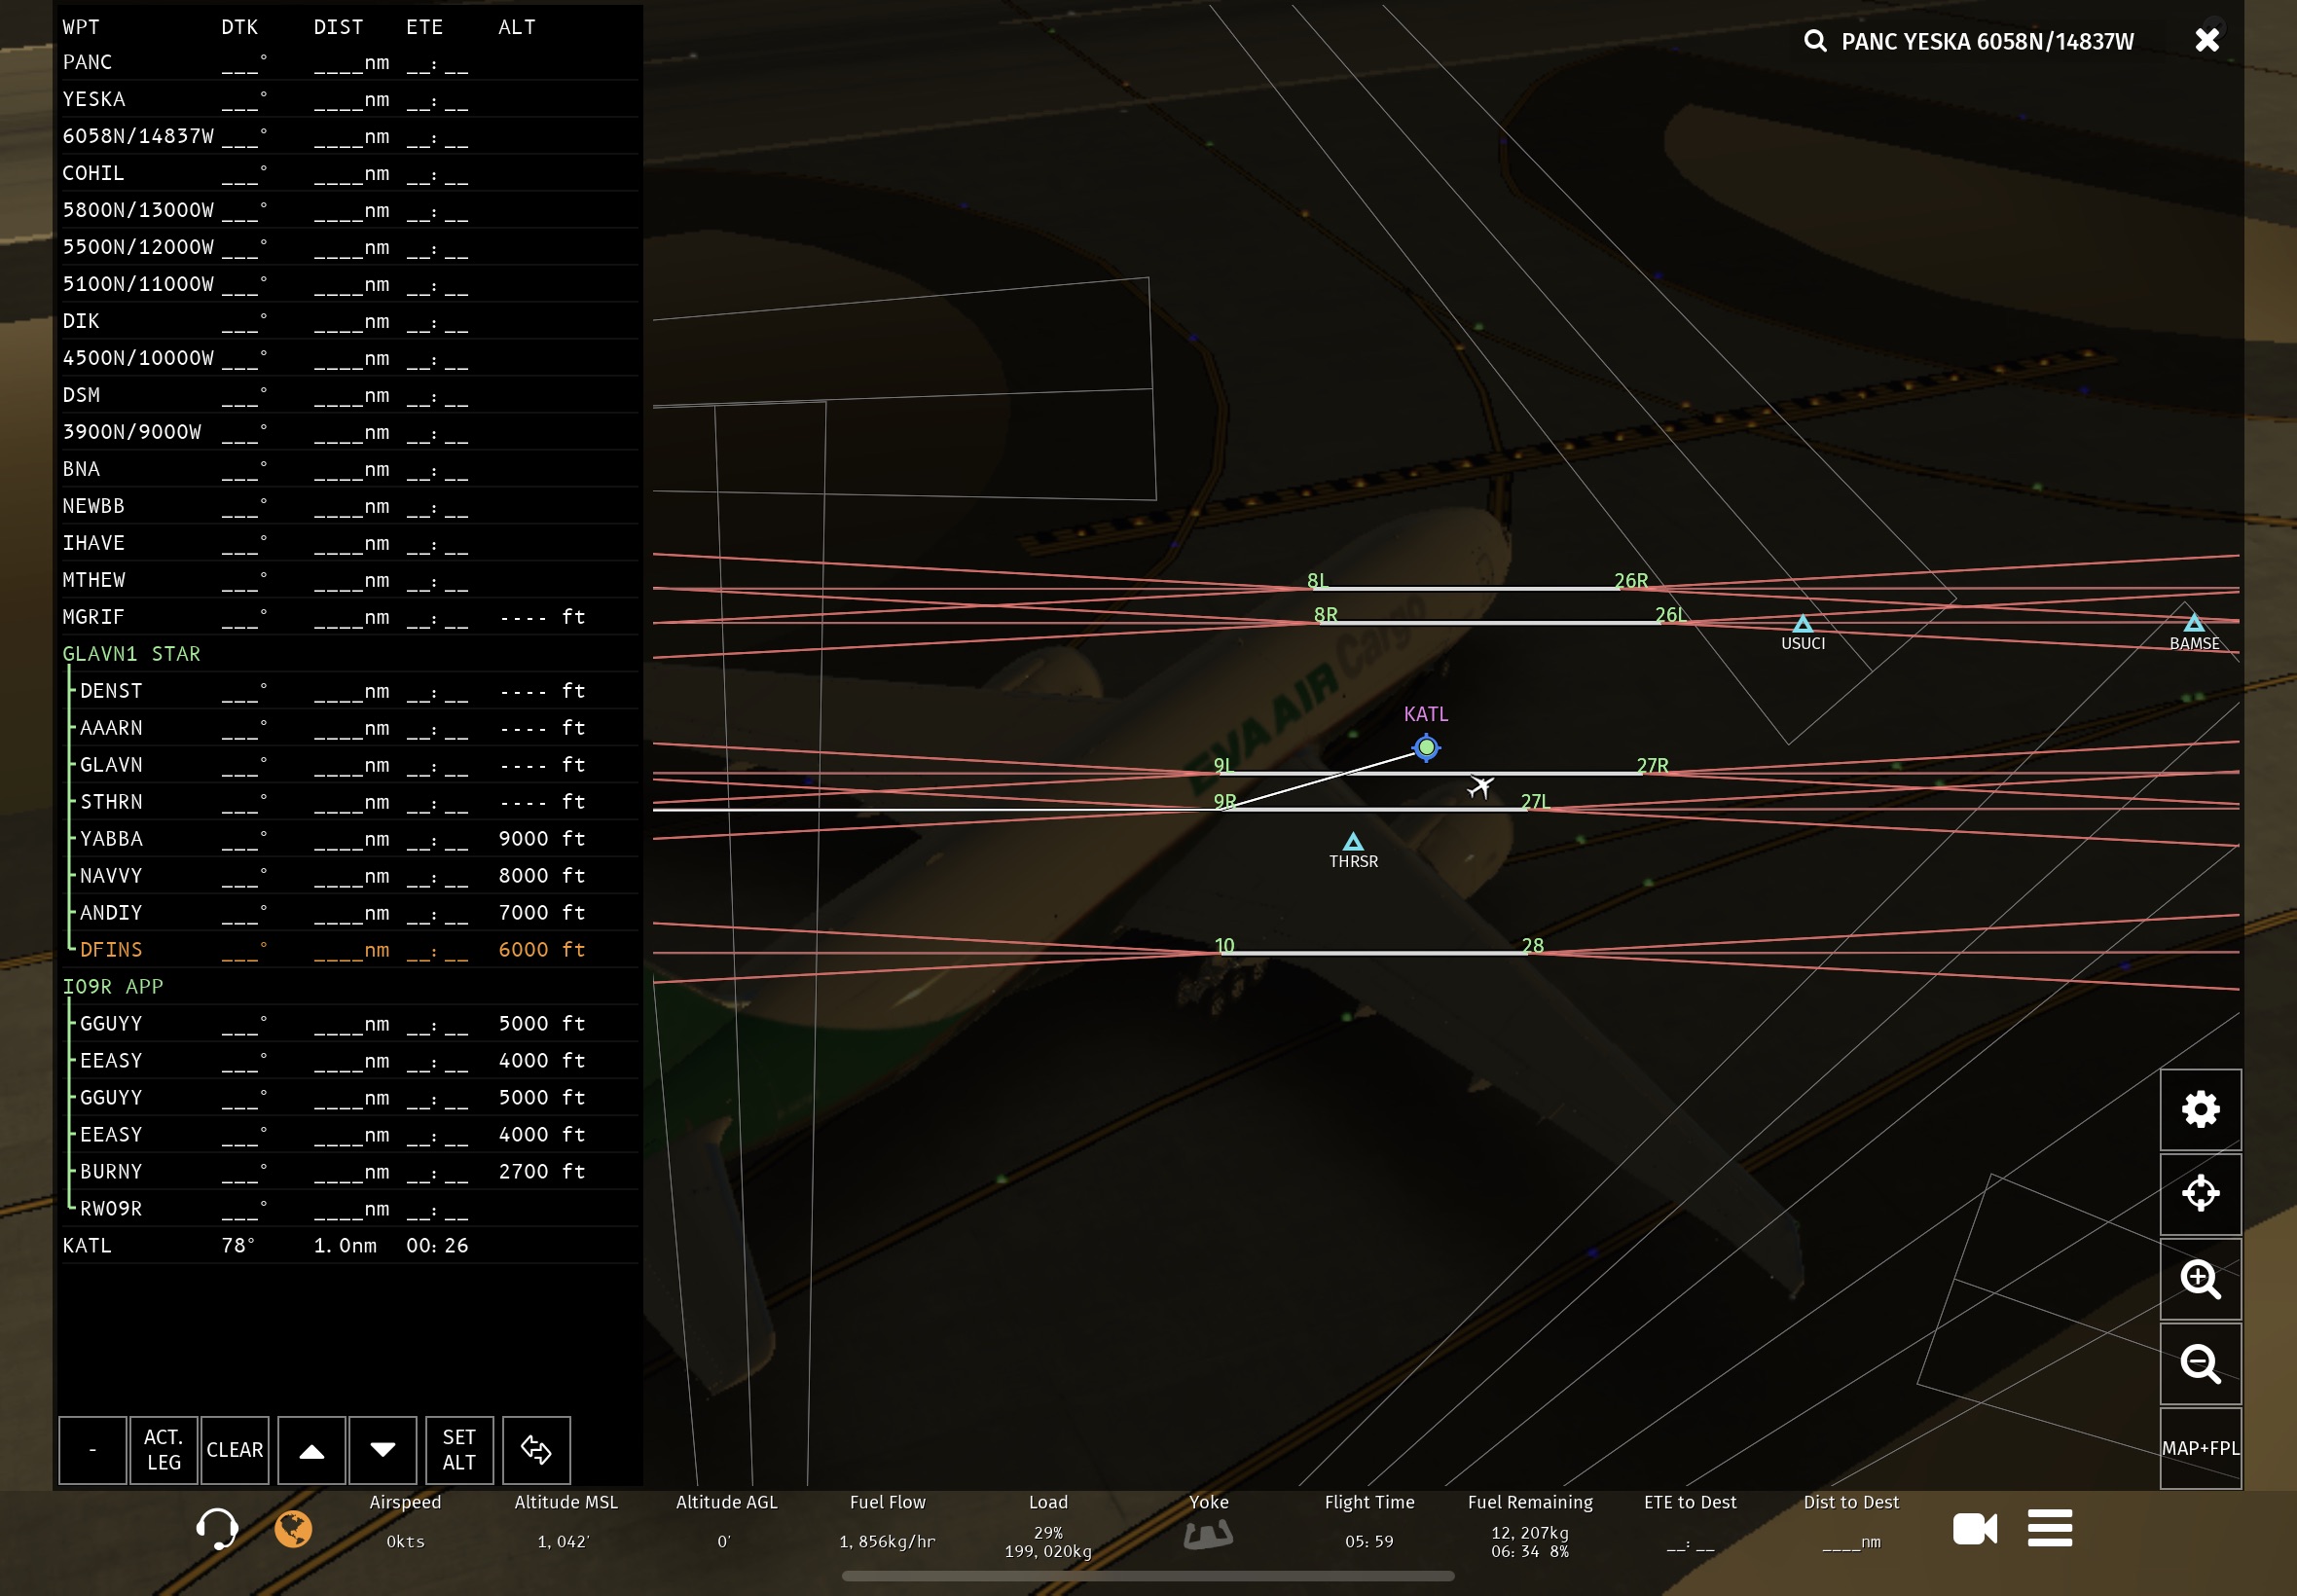The height and width of the screenshot is (1596, 2297).
Task: Click the THRSR waypoint marker on map
Action: [1352, 842]
